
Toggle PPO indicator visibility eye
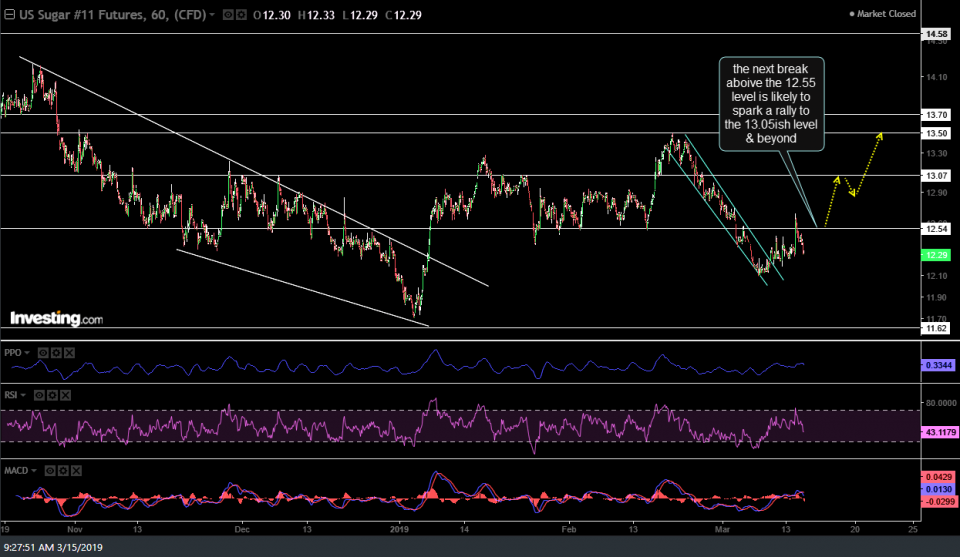(41, 353)
